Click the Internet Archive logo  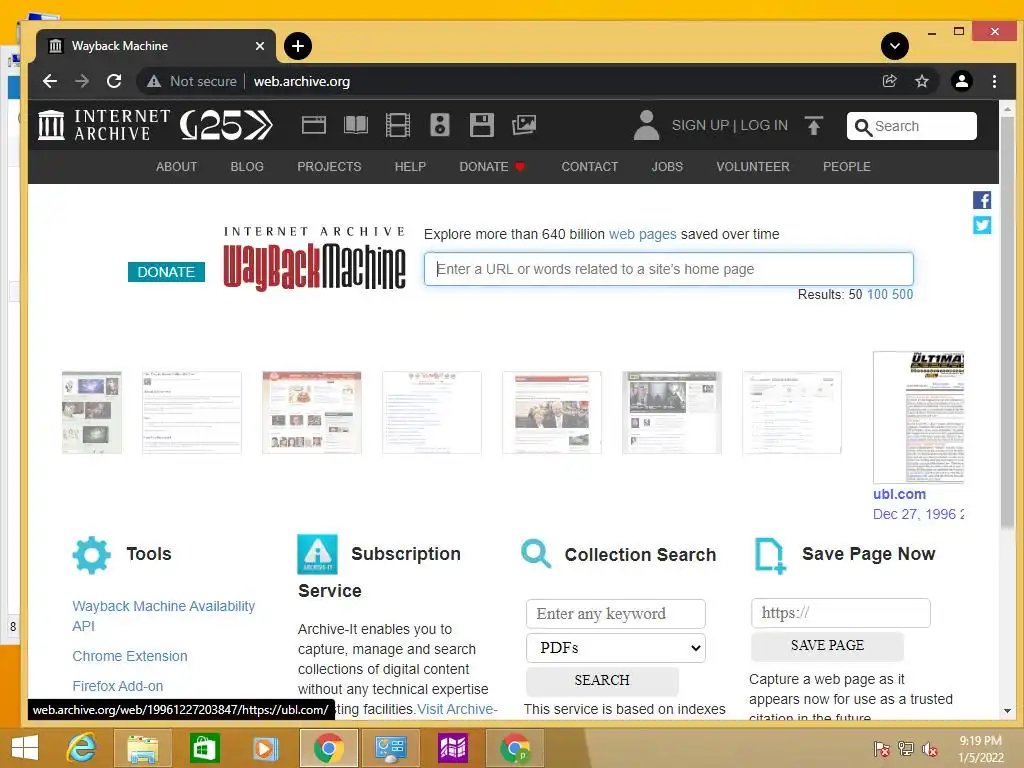(104, 125)
